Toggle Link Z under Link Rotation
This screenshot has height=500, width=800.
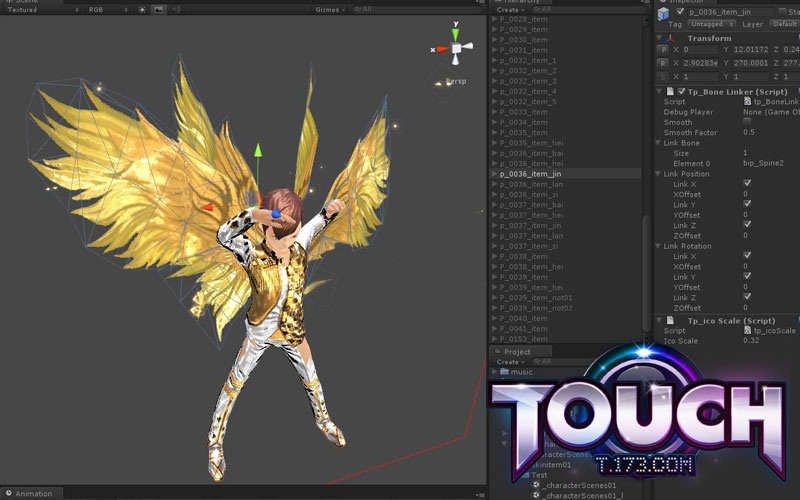point(747,296)
